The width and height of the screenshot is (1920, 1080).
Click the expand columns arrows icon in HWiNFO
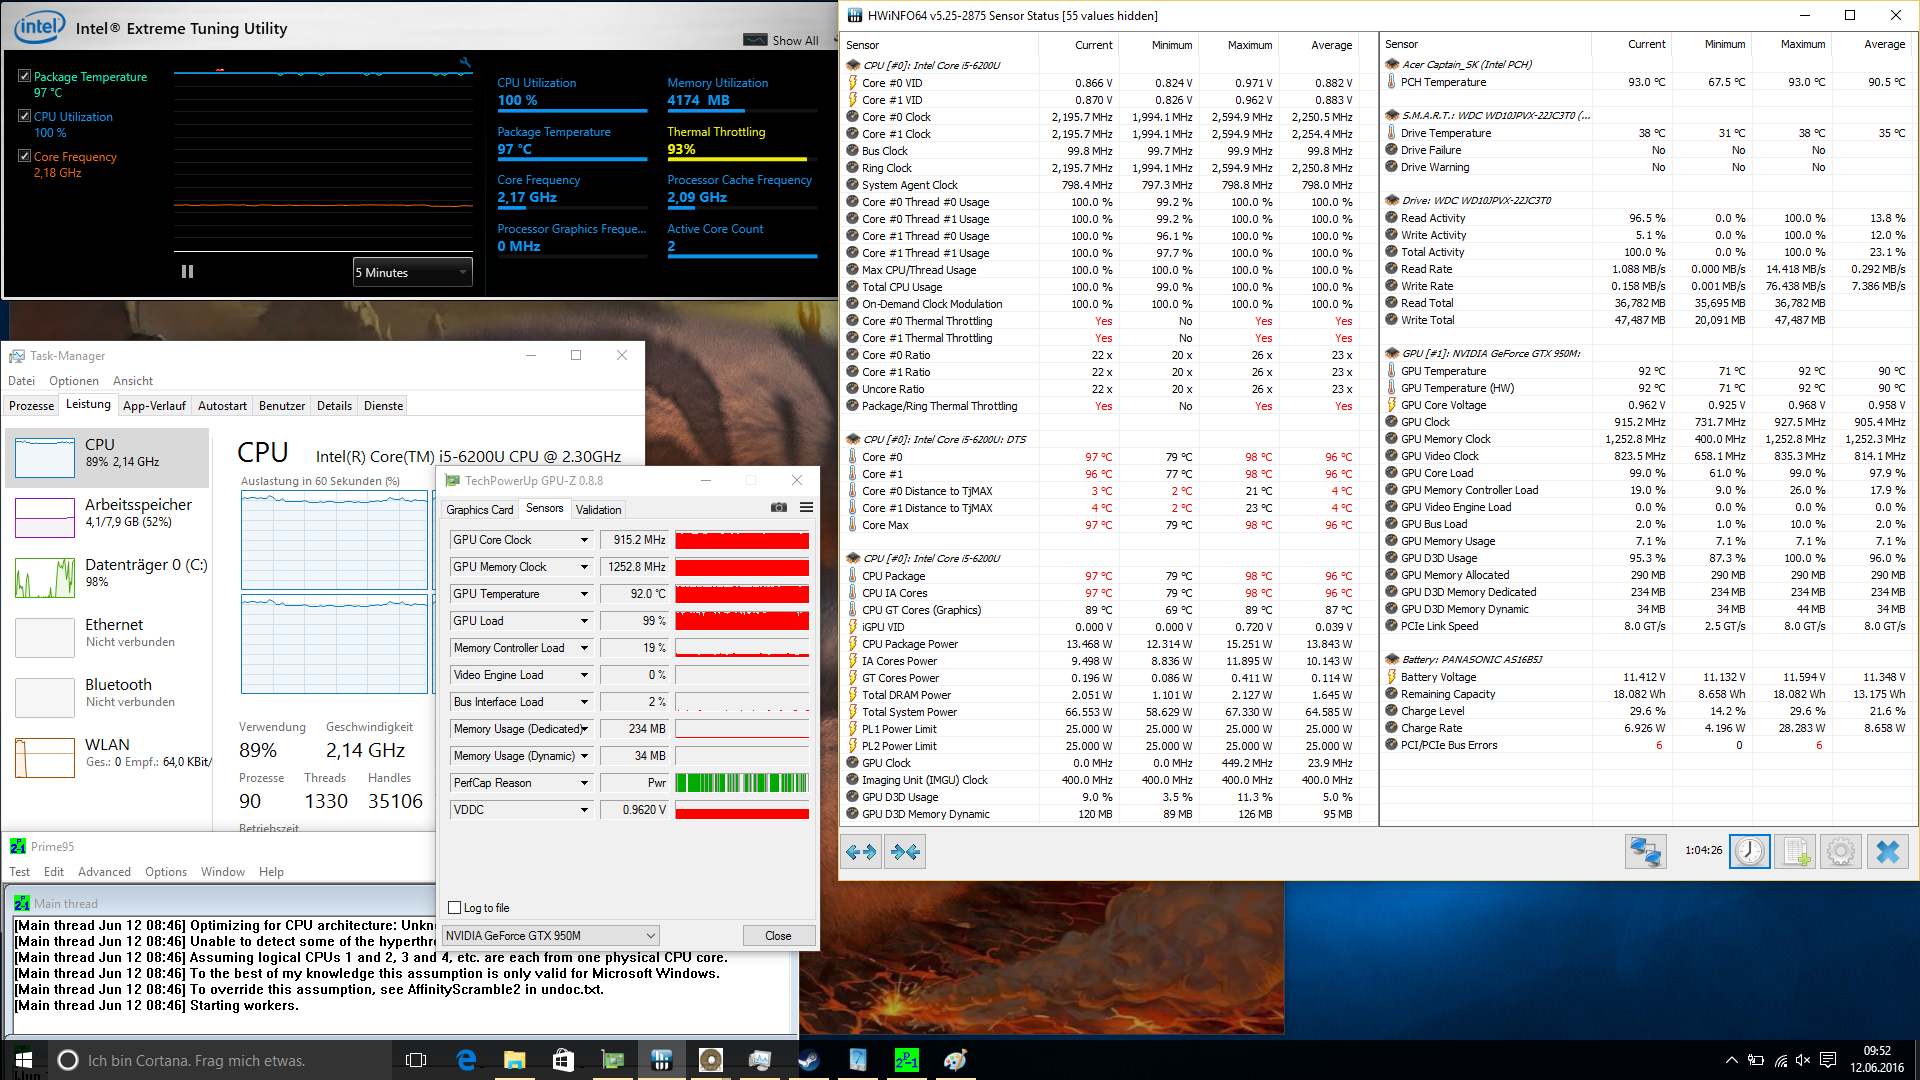click(861, 851)
